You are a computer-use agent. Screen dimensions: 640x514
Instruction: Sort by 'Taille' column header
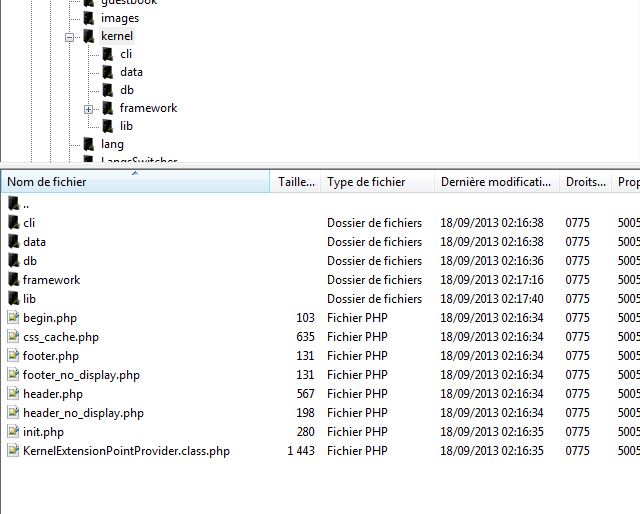[295, 182]
